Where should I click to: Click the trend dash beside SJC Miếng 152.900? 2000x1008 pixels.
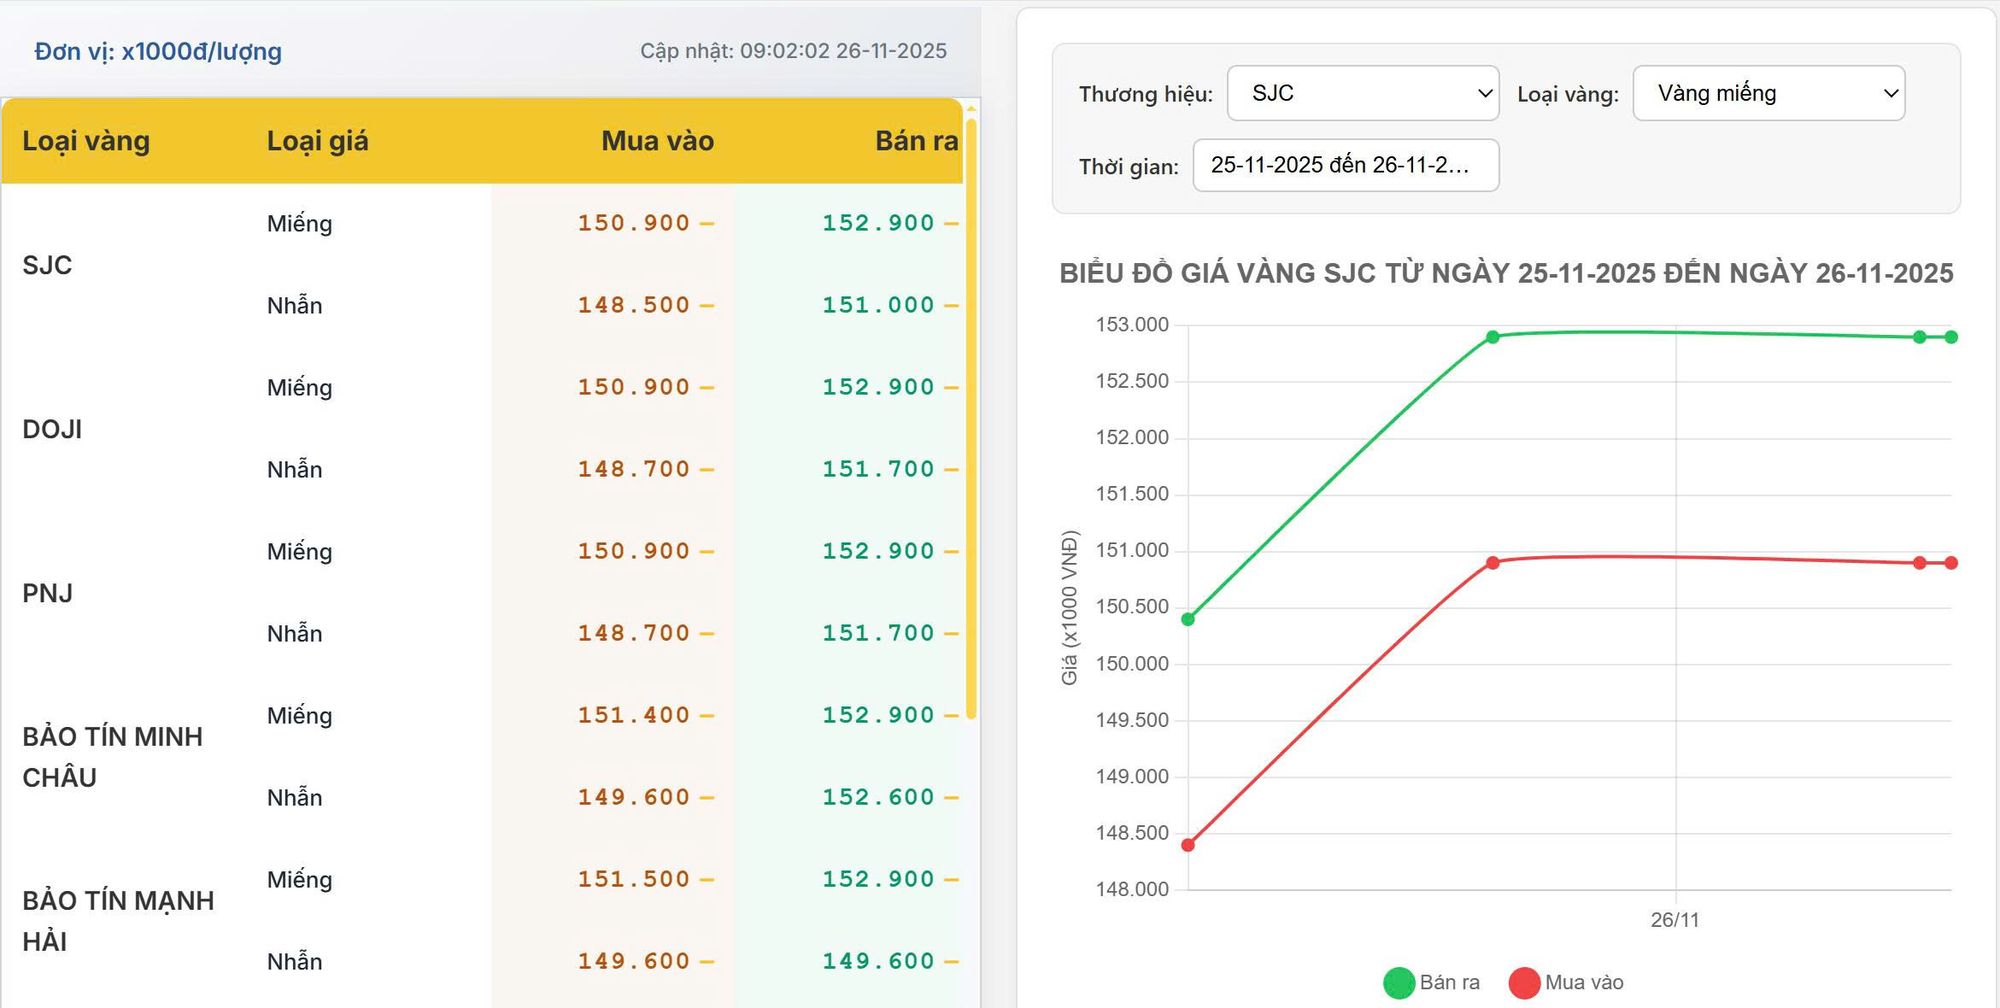[x=950, y=224]
